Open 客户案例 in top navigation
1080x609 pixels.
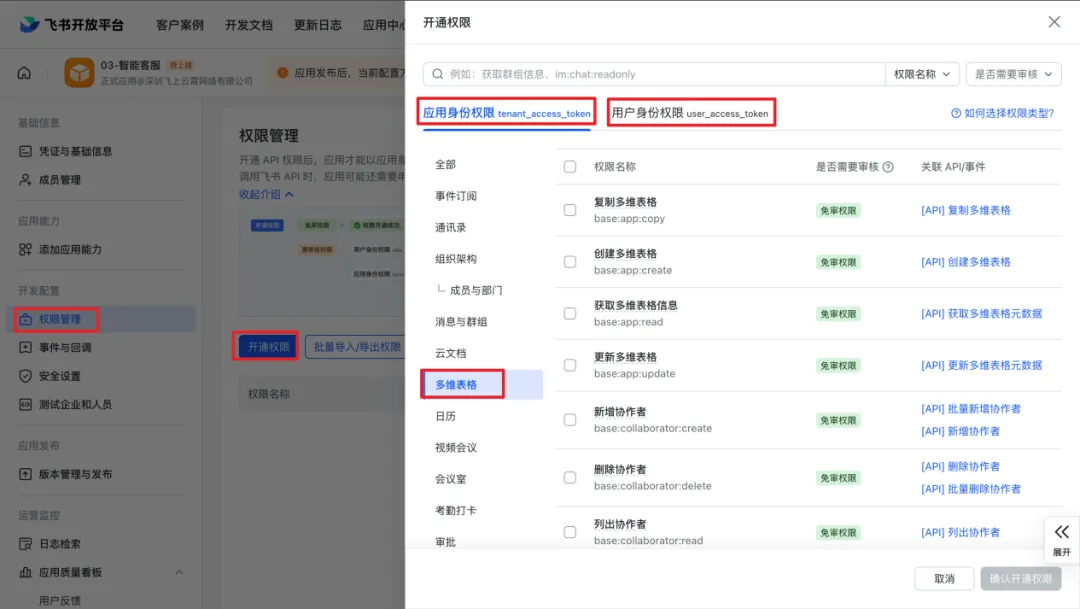pos(180,25)
